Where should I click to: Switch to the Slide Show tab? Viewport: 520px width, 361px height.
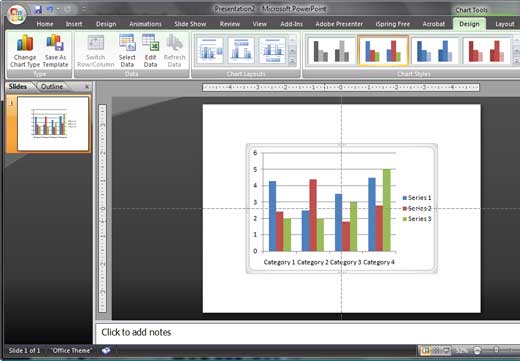(190, 24)
